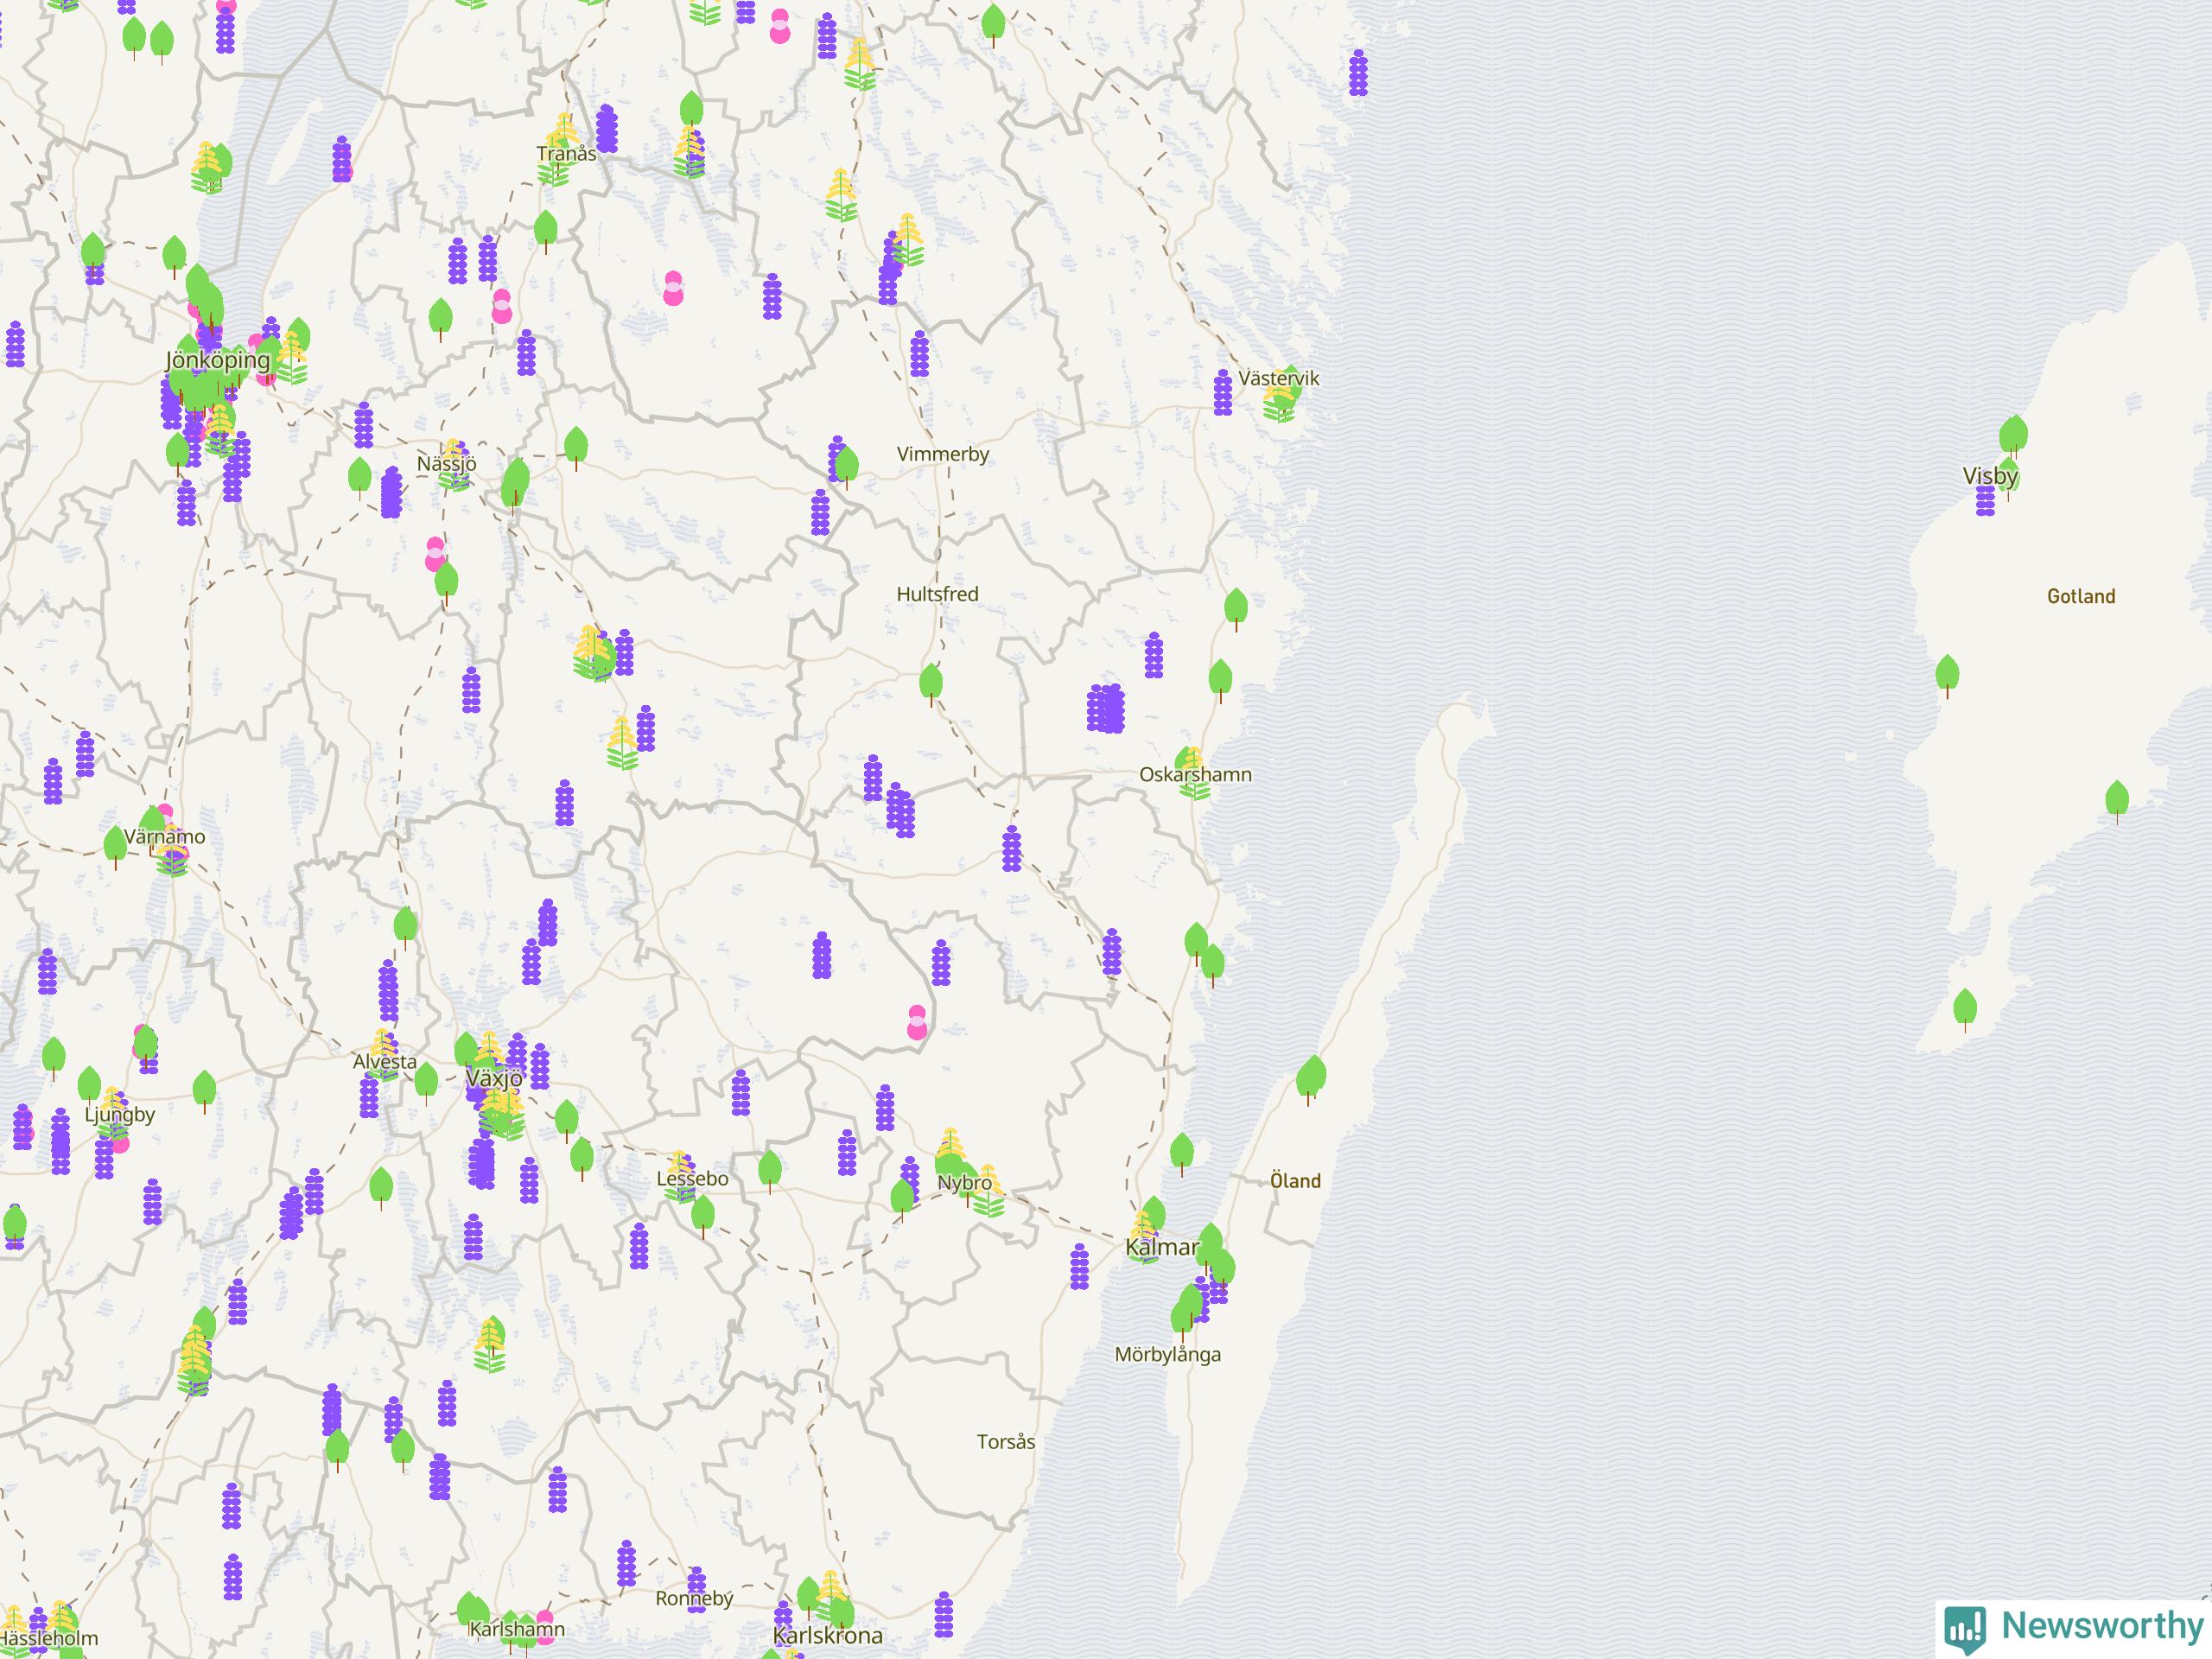Select the Nässjö town label

[446, 464]
